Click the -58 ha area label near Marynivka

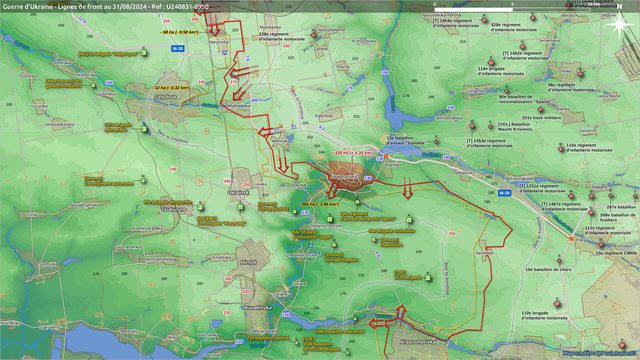coord(179,32)
